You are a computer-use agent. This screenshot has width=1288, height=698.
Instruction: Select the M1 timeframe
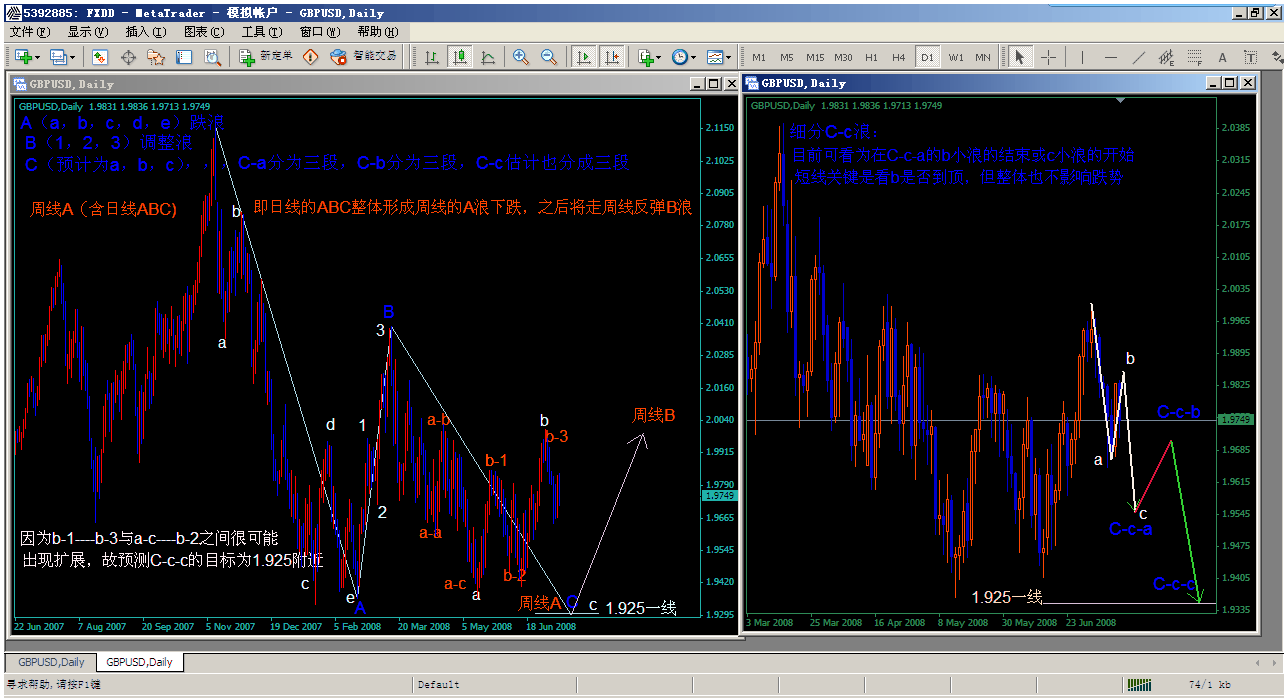[x=759, y=57]
